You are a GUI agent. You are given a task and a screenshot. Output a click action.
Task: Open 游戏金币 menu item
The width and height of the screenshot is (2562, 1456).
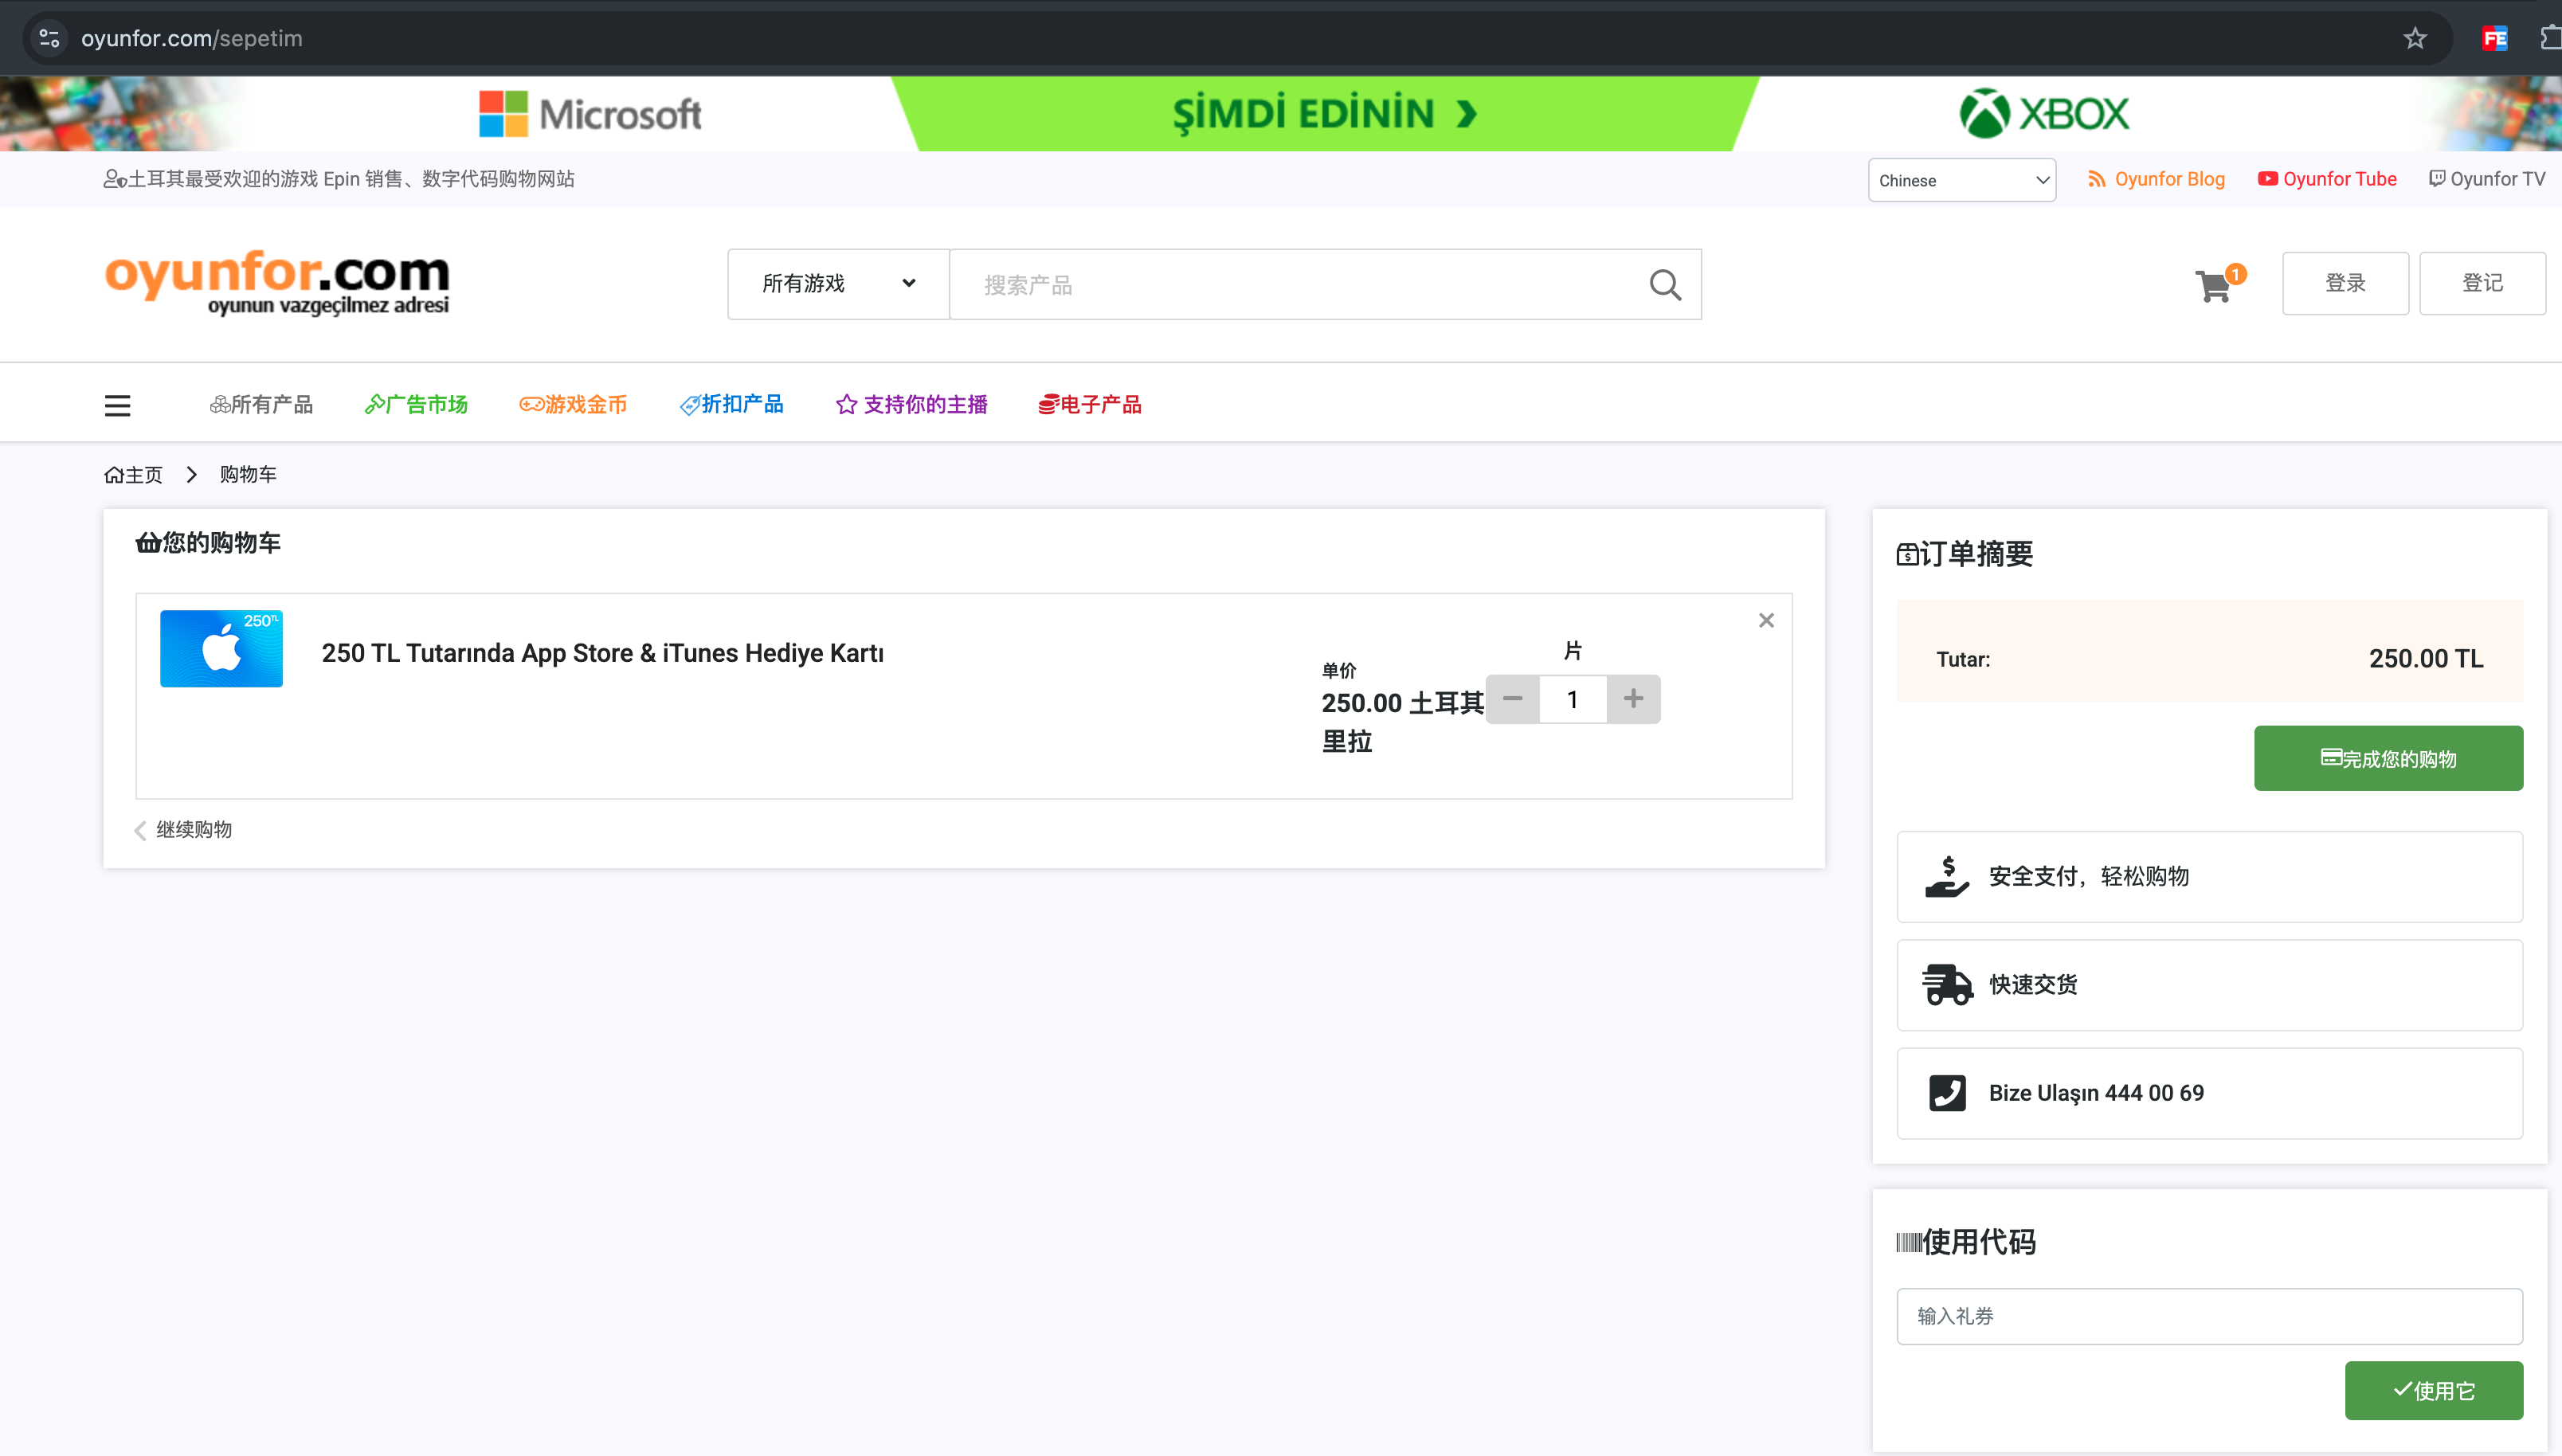point(573,404)
